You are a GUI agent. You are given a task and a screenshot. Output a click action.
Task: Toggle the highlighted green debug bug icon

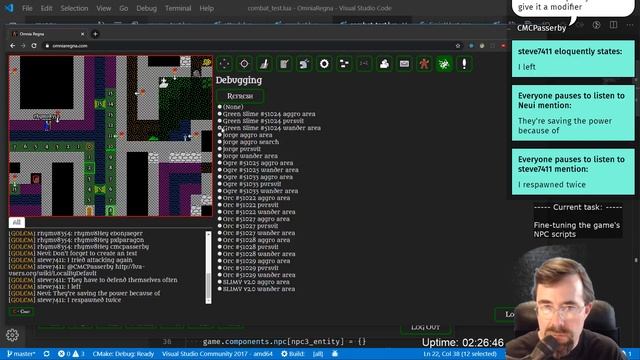[444, 64]
